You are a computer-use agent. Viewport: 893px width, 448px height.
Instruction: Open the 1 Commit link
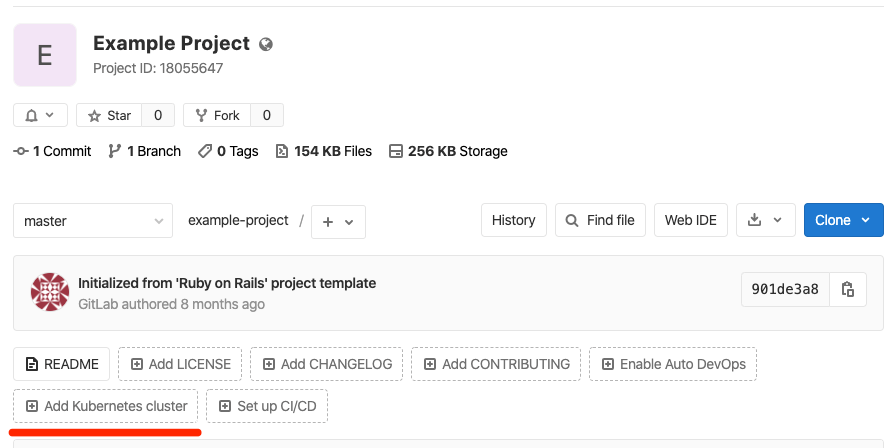[52, 151]
